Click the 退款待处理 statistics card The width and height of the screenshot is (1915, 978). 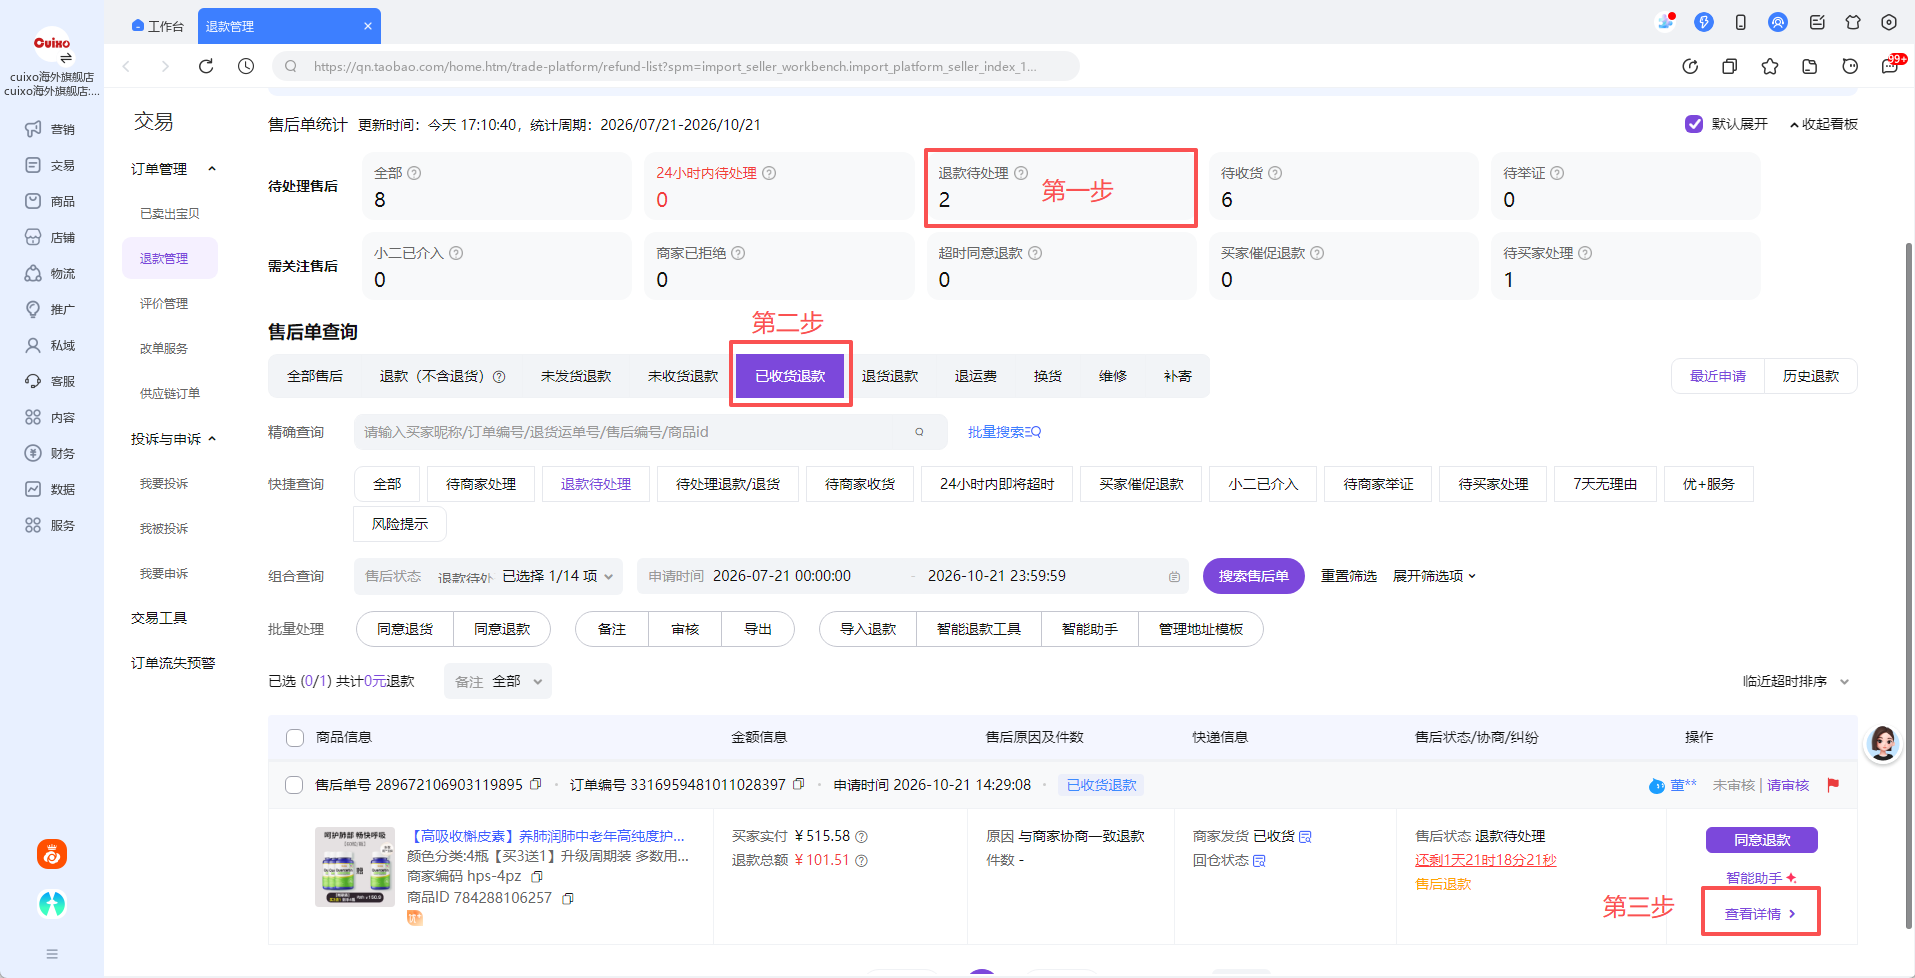(1061, 188)
